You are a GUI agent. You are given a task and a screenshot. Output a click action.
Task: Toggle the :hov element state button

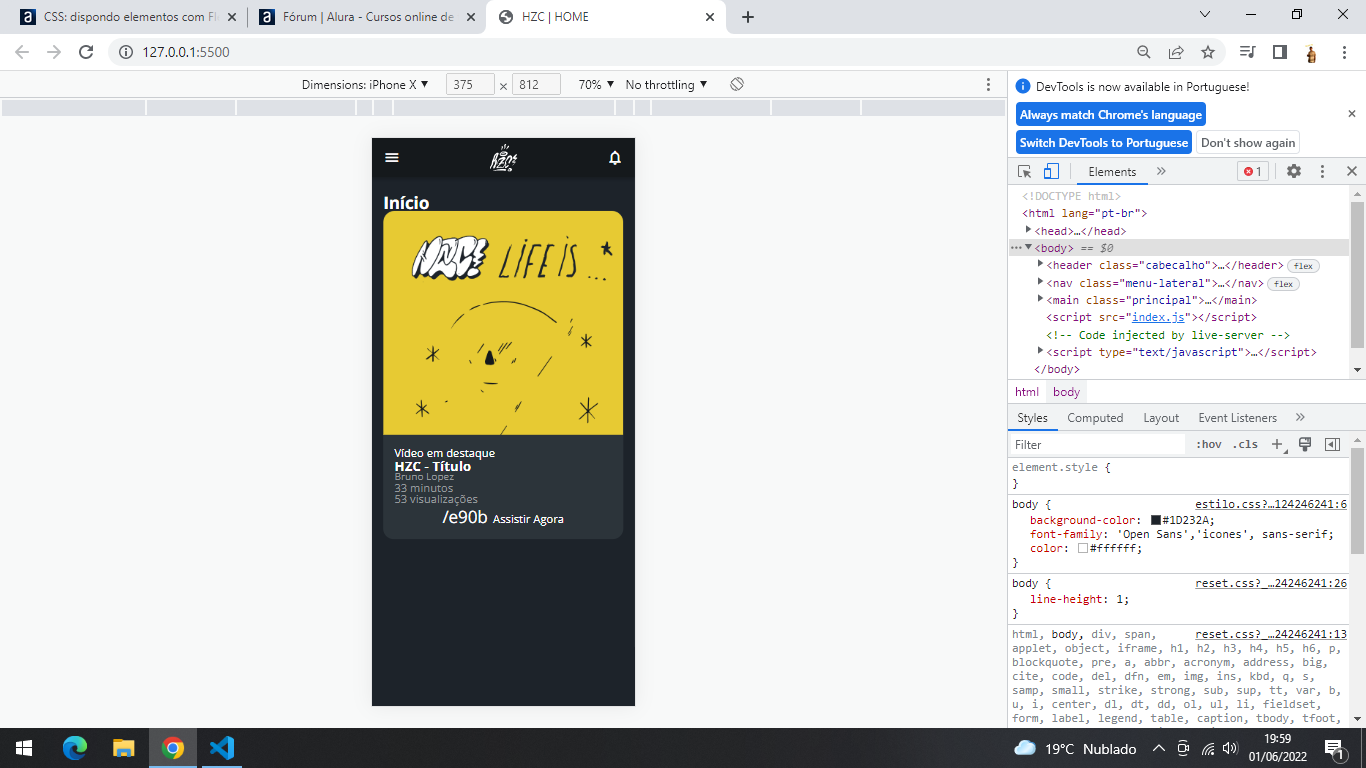pyautogui.click(x=1209, y=445)
